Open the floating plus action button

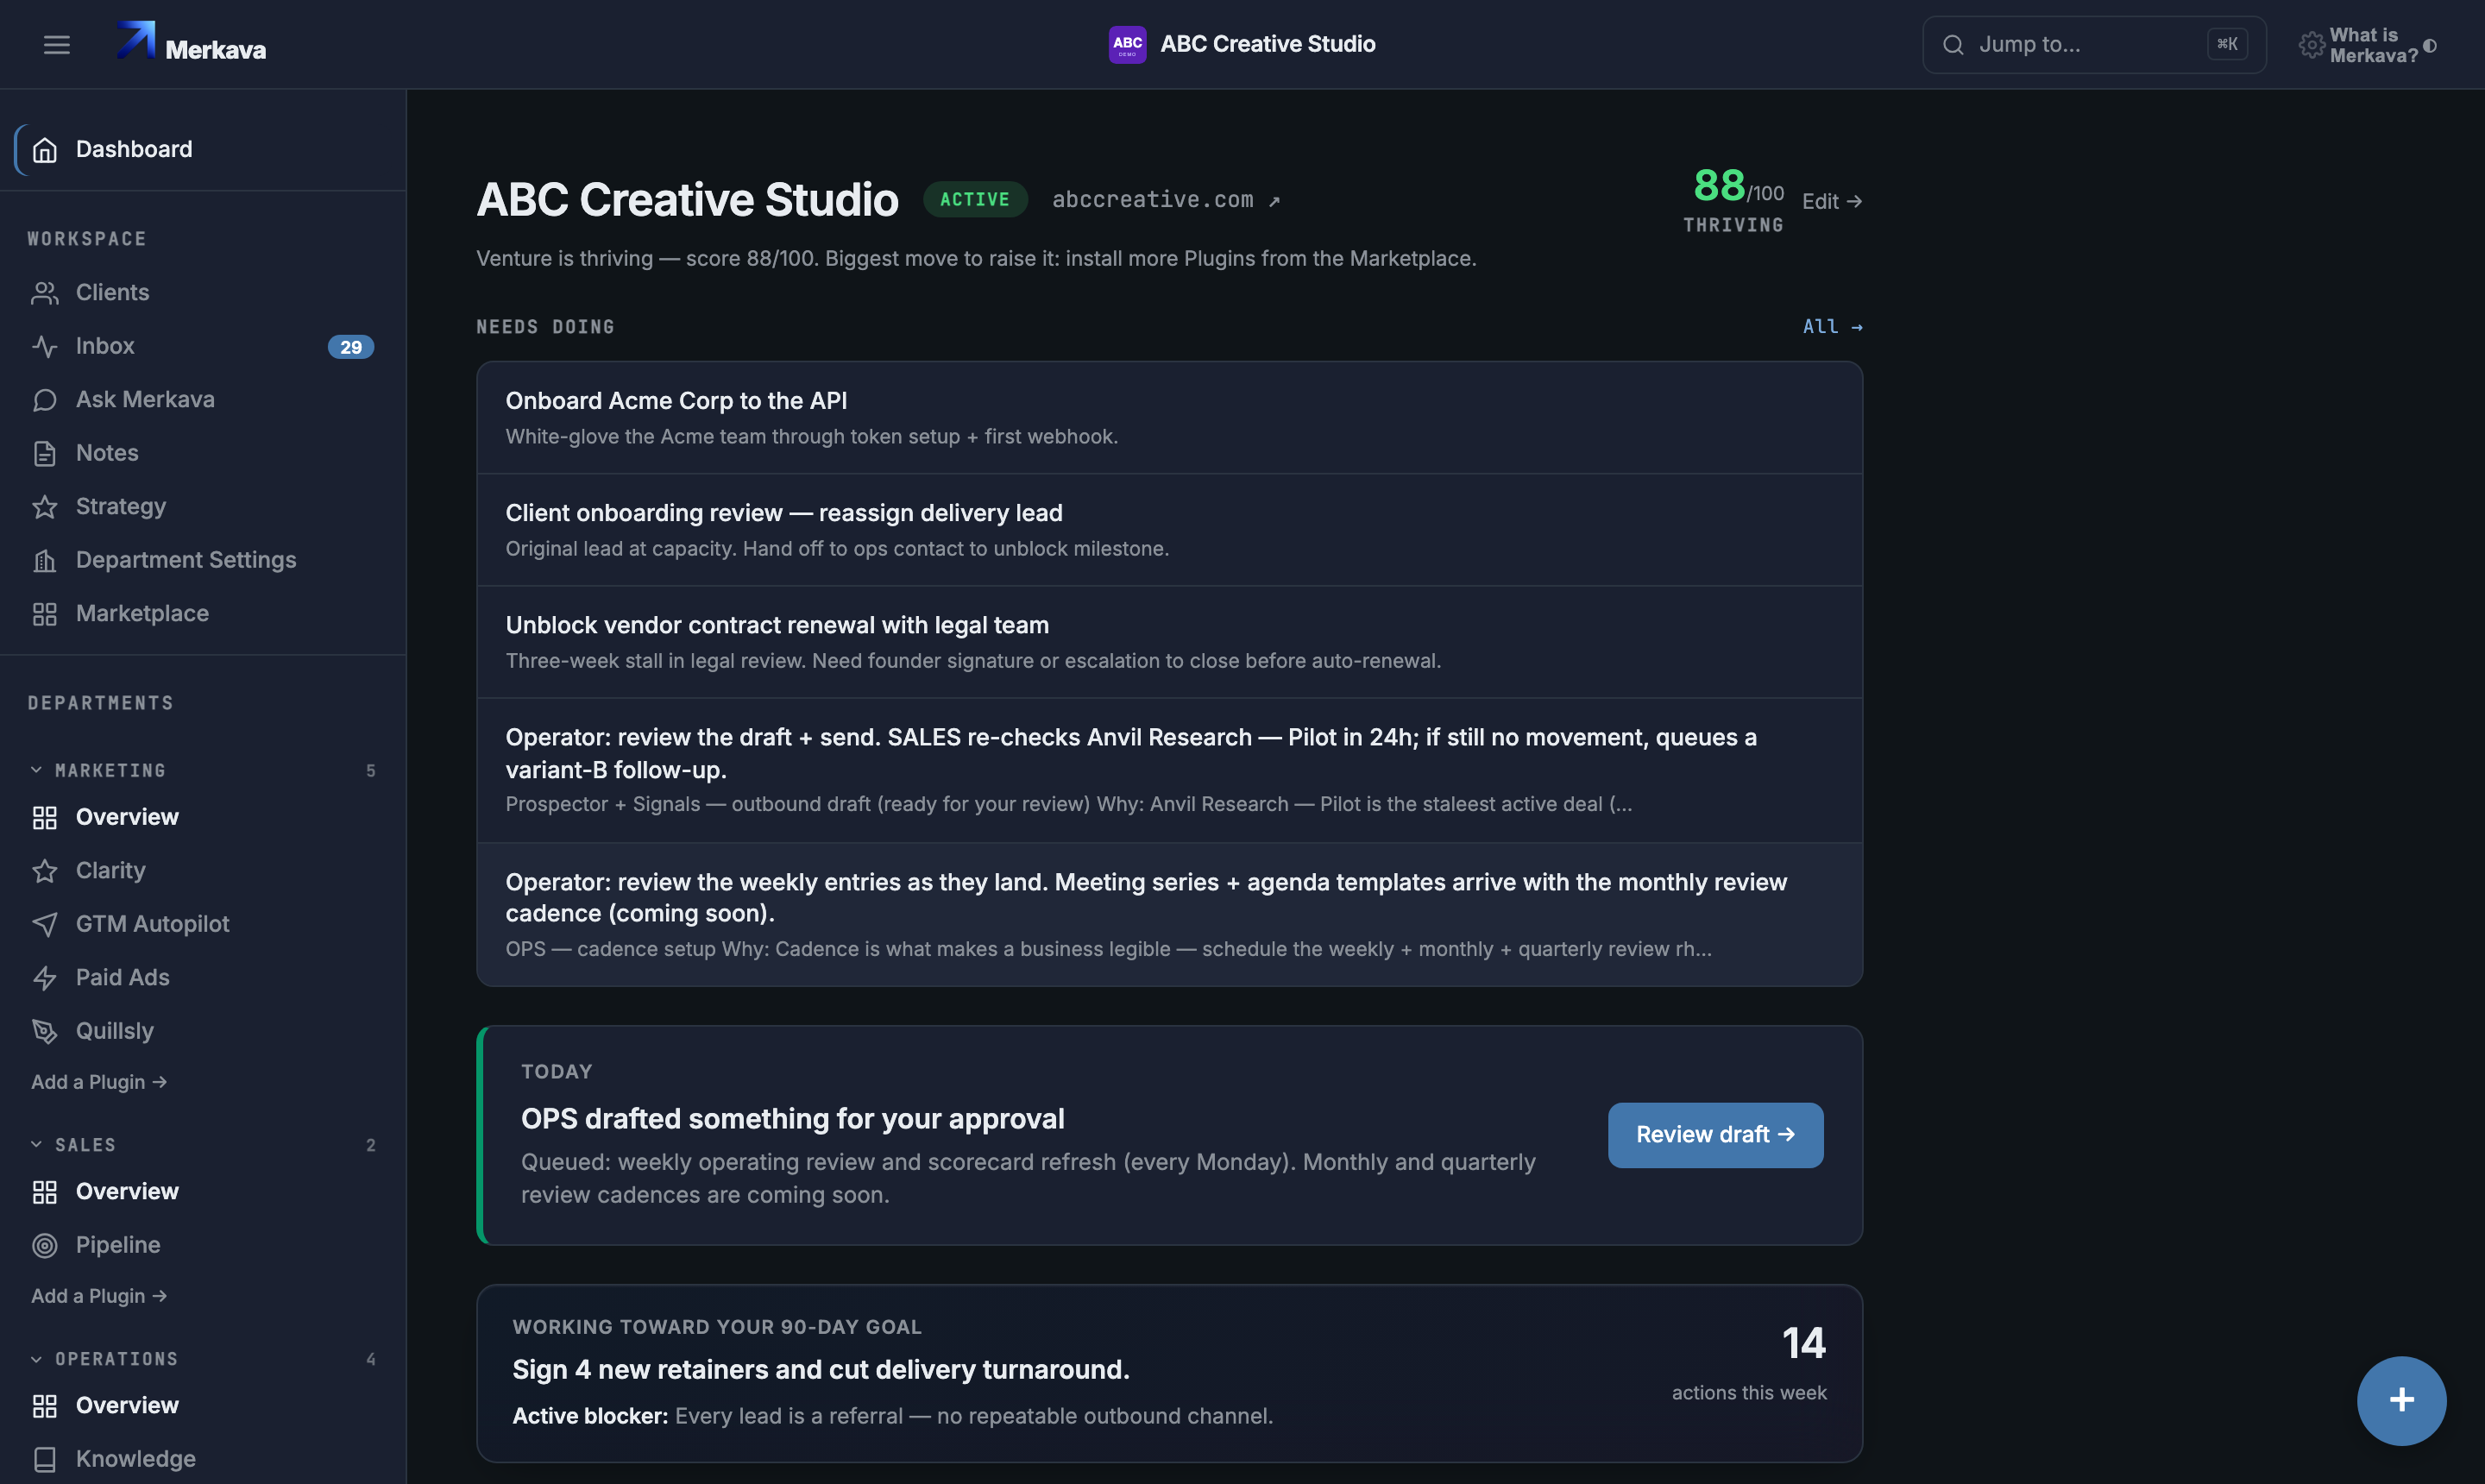(x=2401, y=1400)
